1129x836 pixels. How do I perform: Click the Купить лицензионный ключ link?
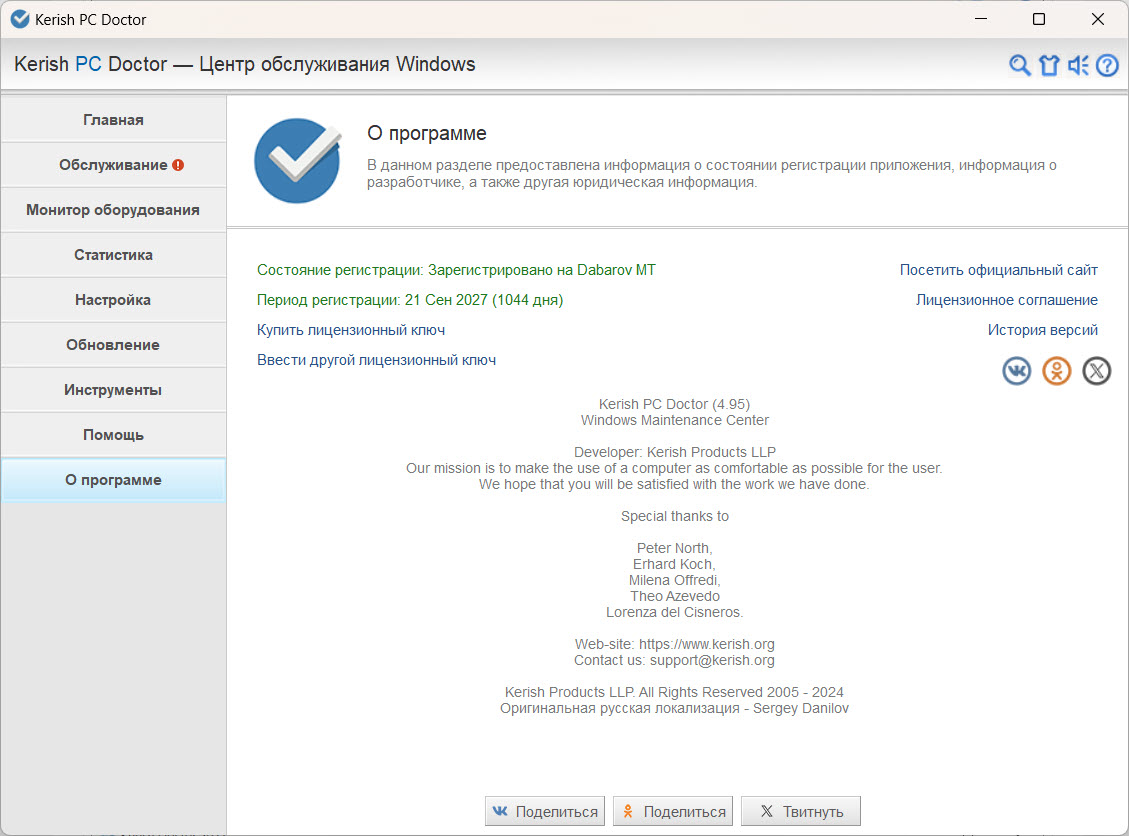(351, 330)
